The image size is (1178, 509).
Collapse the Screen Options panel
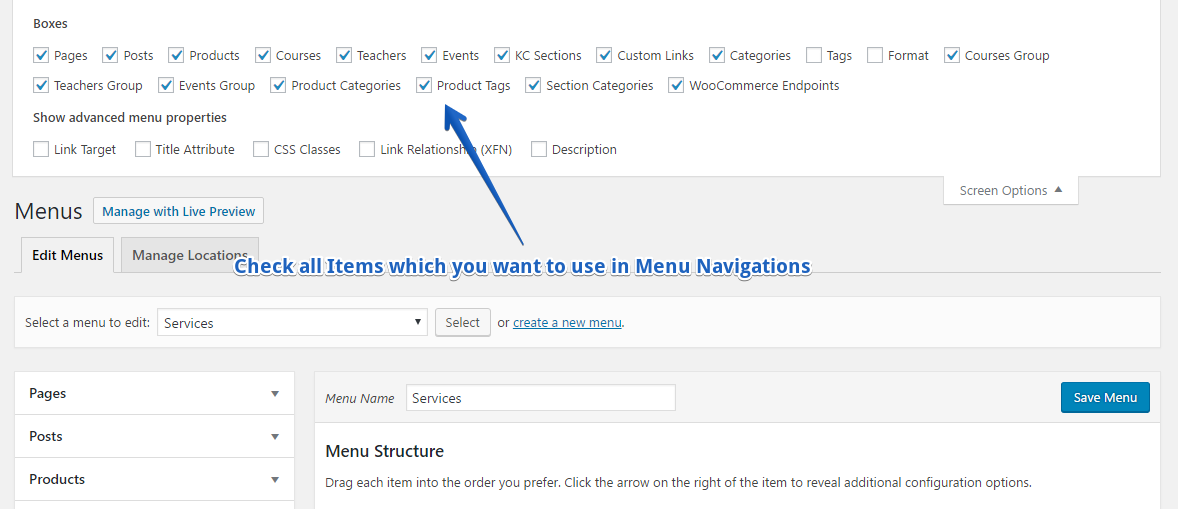[x=1010, y=190]
